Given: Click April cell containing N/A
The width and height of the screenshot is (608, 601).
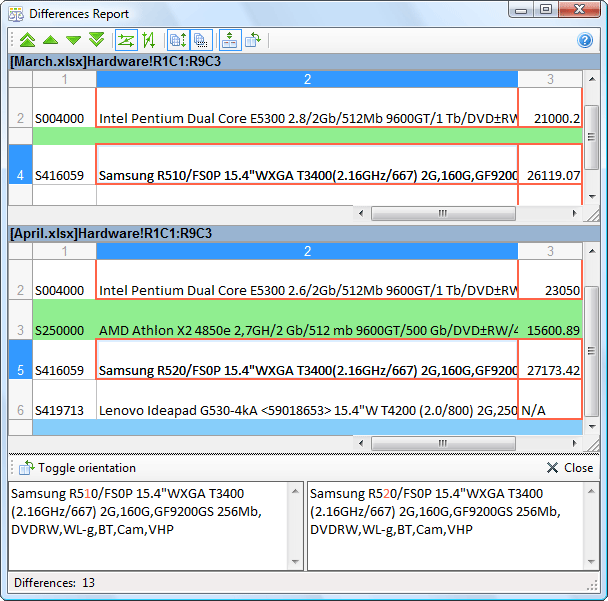Looking at the screenshot, I should [550, 399].
